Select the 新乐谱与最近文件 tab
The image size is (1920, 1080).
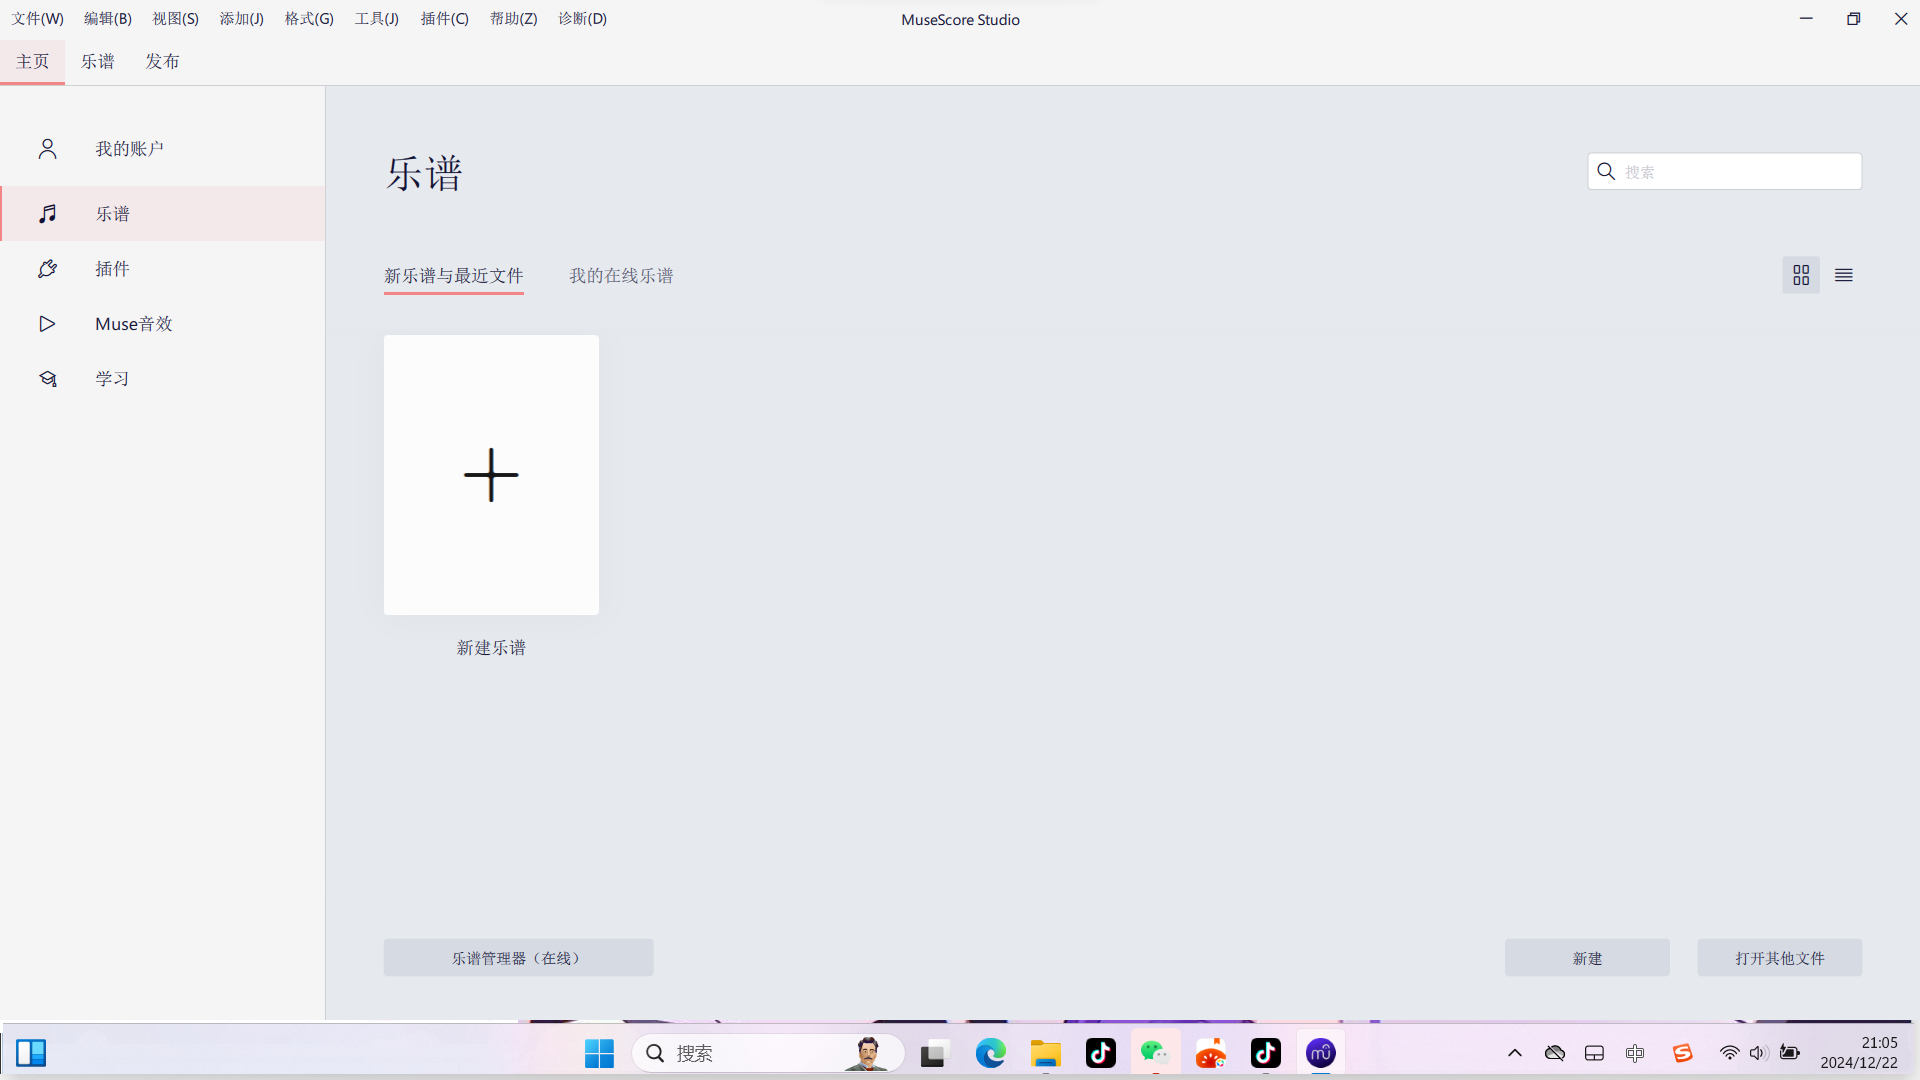pyautogui.click(x=454, y=276)
